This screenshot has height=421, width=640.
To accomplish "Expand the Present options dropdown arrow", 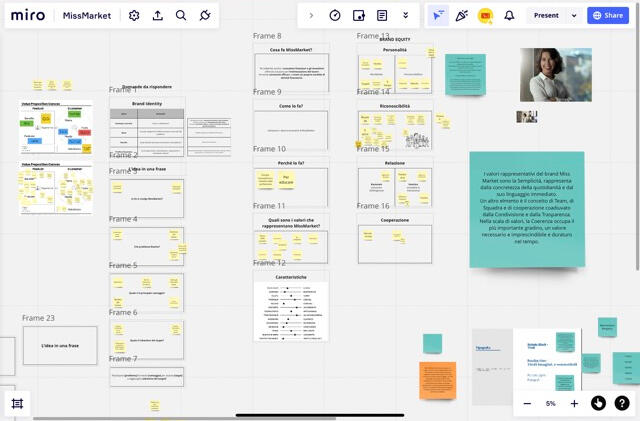I will pos(574,16).
